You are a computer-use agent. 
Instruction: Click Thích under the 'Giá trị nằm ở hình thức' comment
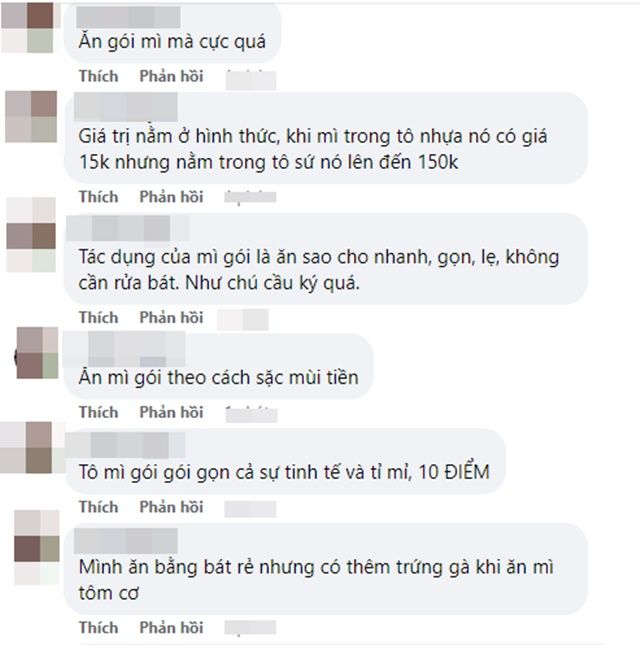pyautogui.click(x=98, y=197)
